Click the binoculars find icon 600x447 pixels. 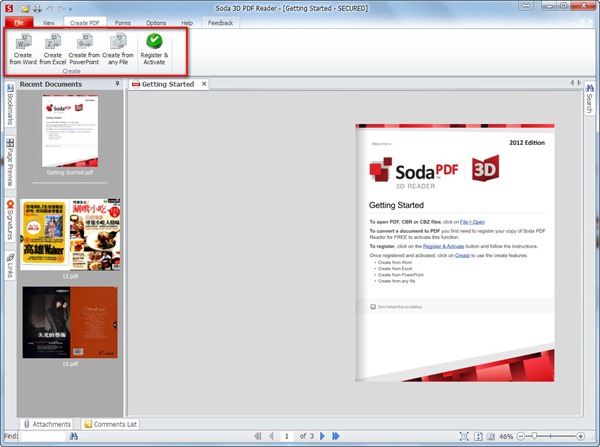[x=74, y=437]
